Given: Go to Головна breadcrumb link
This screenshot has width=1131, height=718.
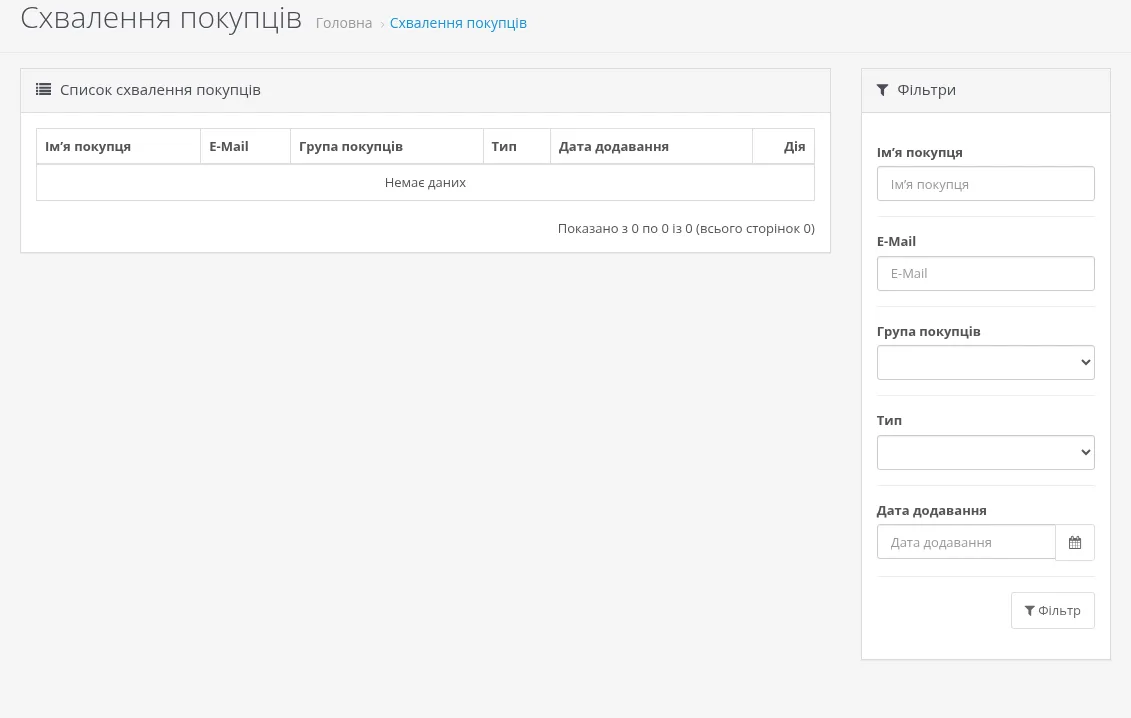Looking at the screenshot, I should click(x=344, y=23).
